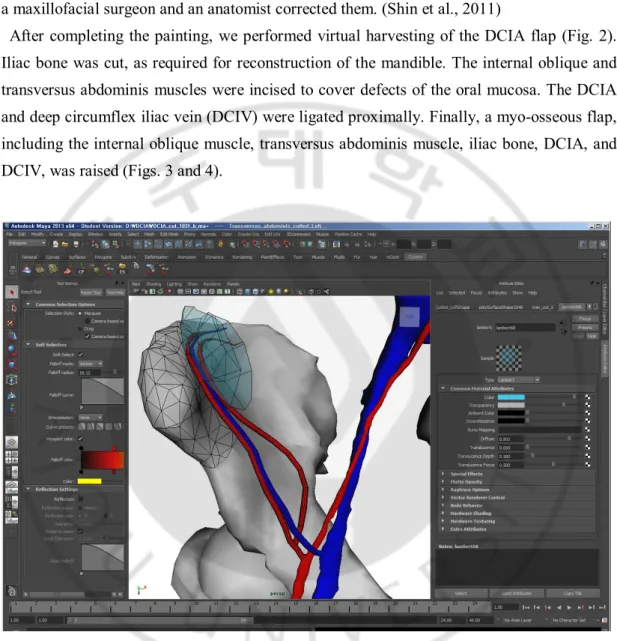Image resolution: width=617 pixels, height=641 pixels.
Task: Pick the Move tool in toolbox
Action: [x=12, y=336]
